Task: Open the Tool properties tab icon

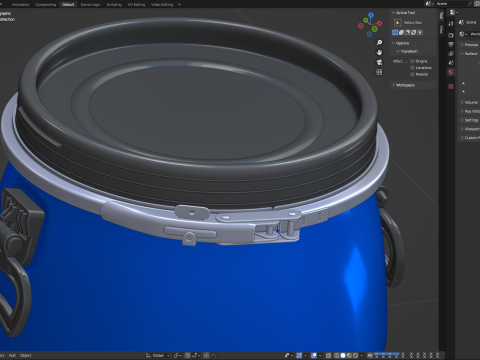Action: pyautogui.click(x=451, y=24)
